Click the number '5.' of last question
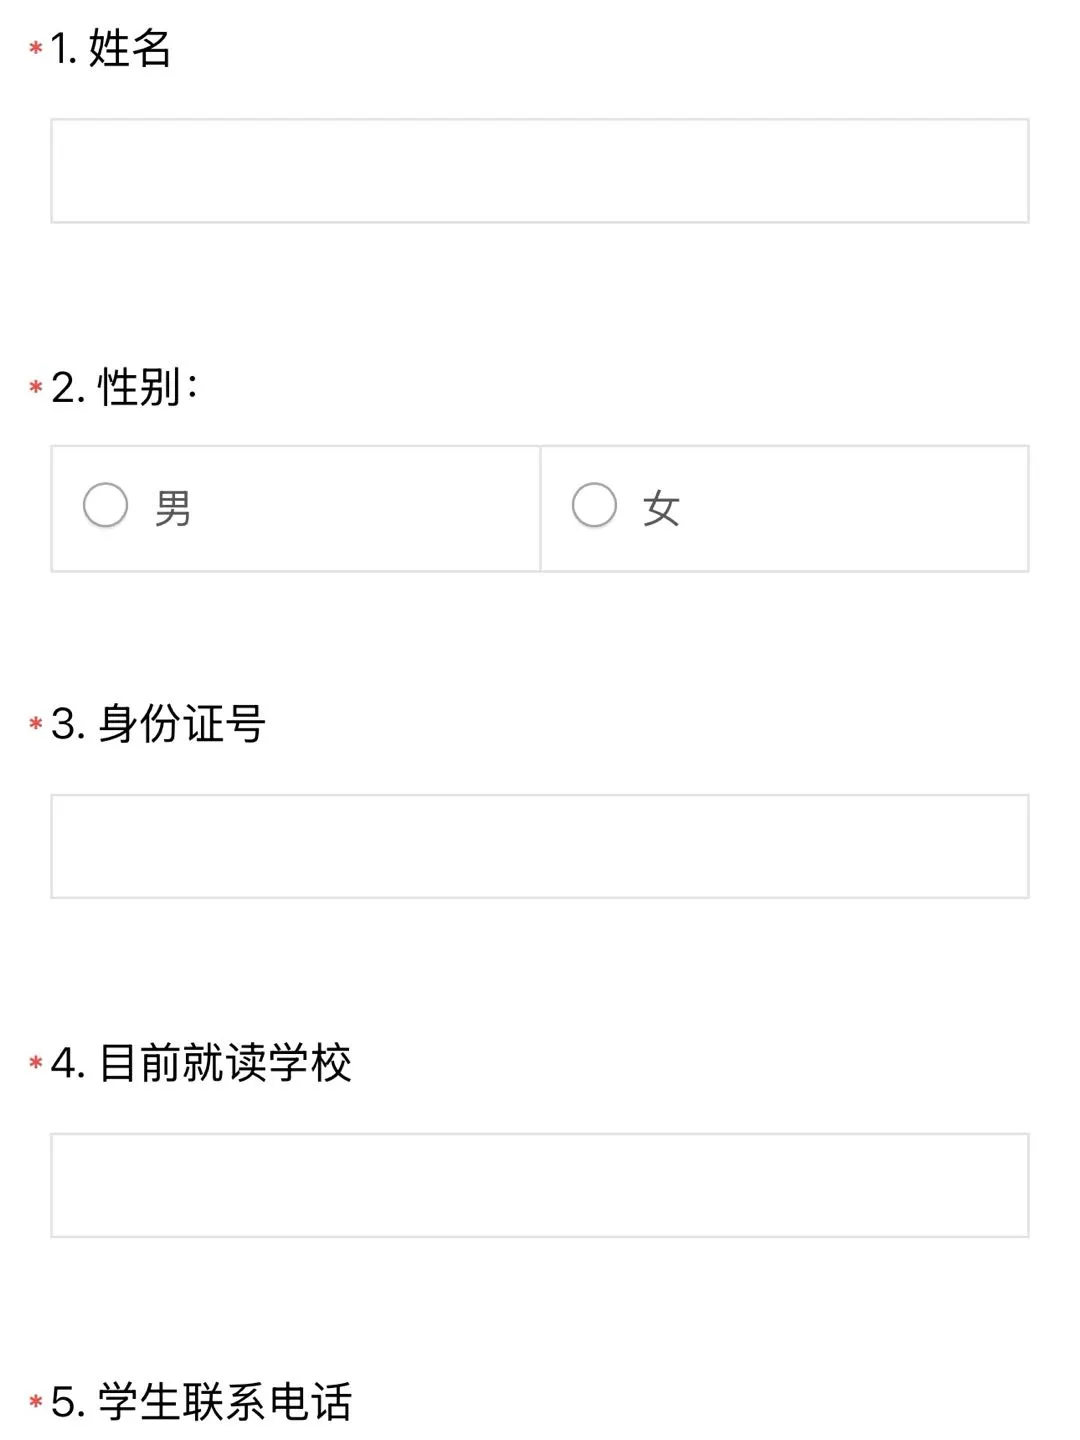 click(68, 1402)
